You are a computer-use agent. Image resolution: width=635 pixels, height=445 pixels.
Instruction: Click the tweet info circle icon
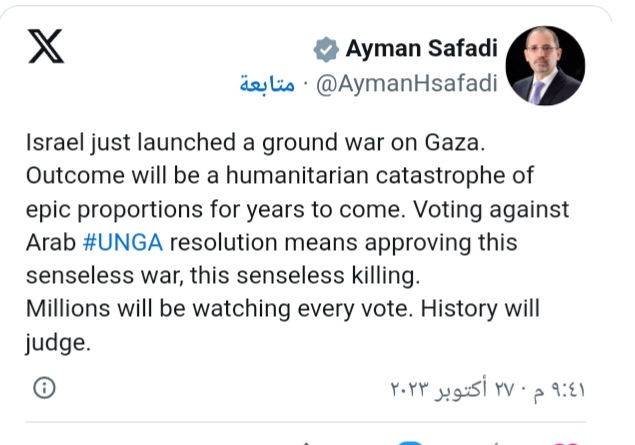[x=44, y=388]
